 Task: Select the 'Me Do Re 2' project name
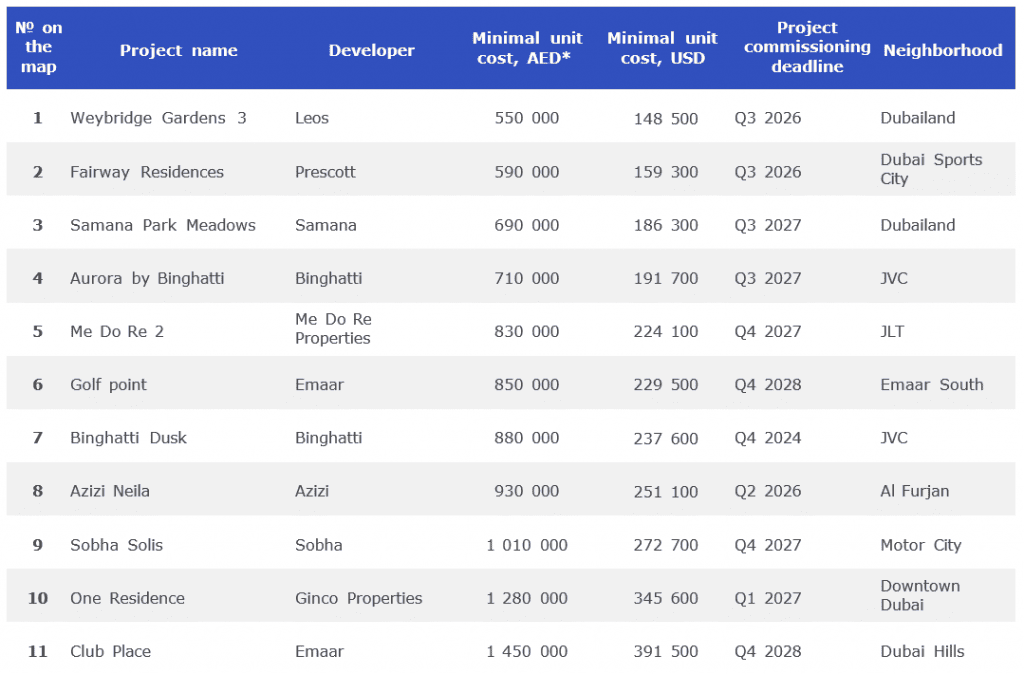pyautogui.click(x=117, y=332)
